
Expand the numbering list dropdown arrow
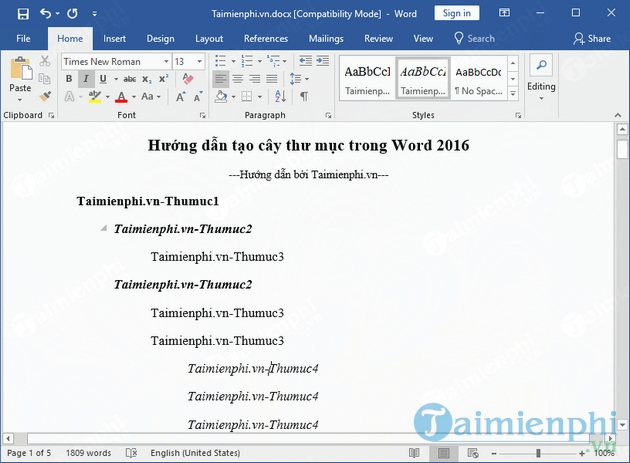click(x=260, y=61)
